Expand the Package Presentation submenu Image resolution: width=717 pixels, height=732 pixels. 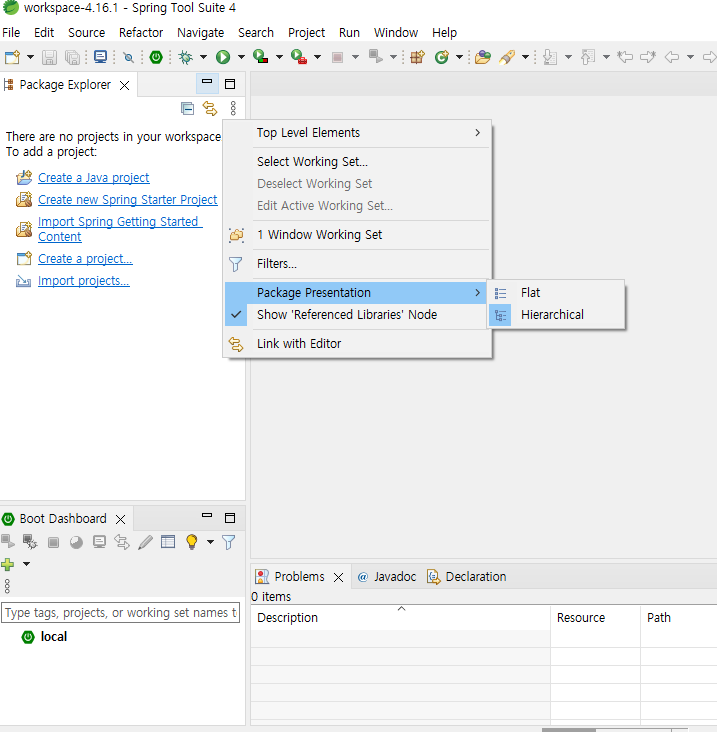click(356, 293)
